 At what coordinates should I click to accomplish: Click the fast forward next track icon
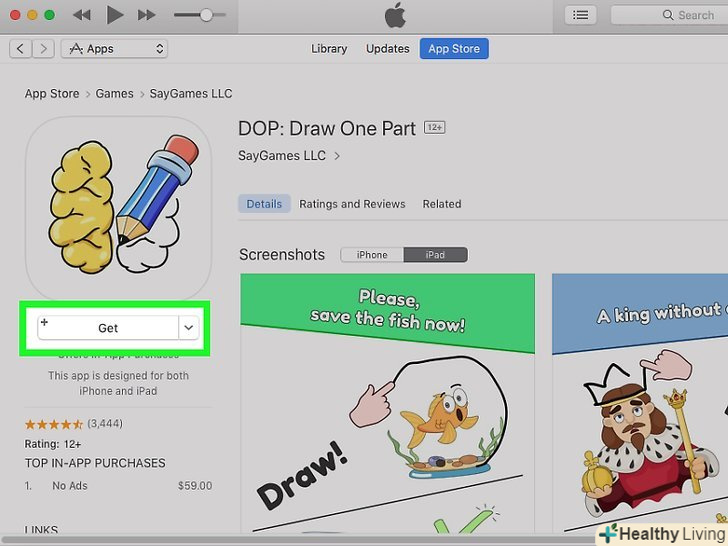[146, 15]
